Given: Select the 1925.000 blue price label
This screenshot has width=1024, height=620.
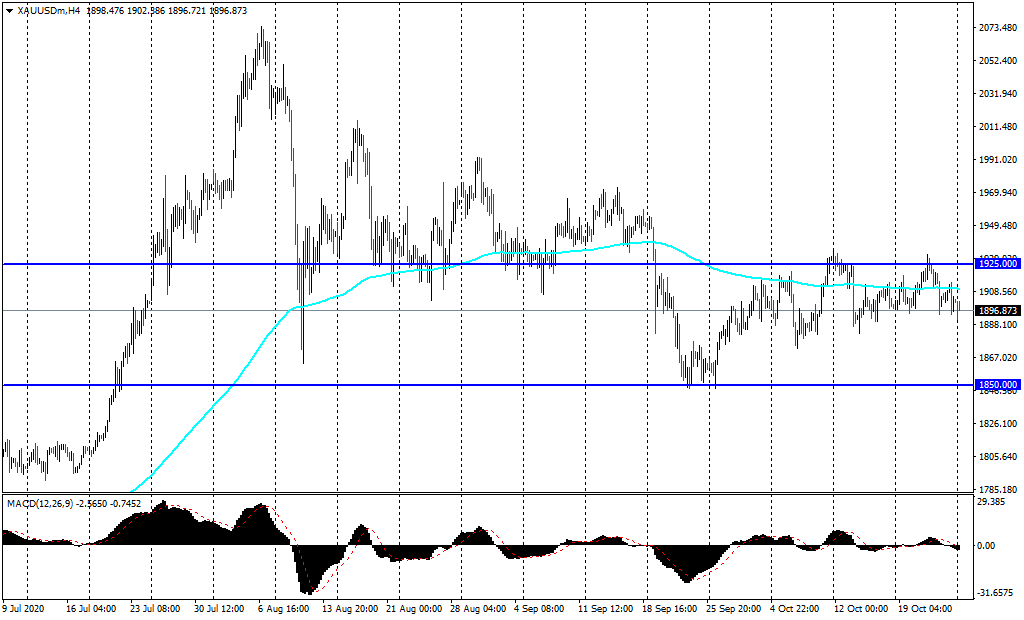Looking at the screenshot, I should pyautogui.click(x=998, y=263).
